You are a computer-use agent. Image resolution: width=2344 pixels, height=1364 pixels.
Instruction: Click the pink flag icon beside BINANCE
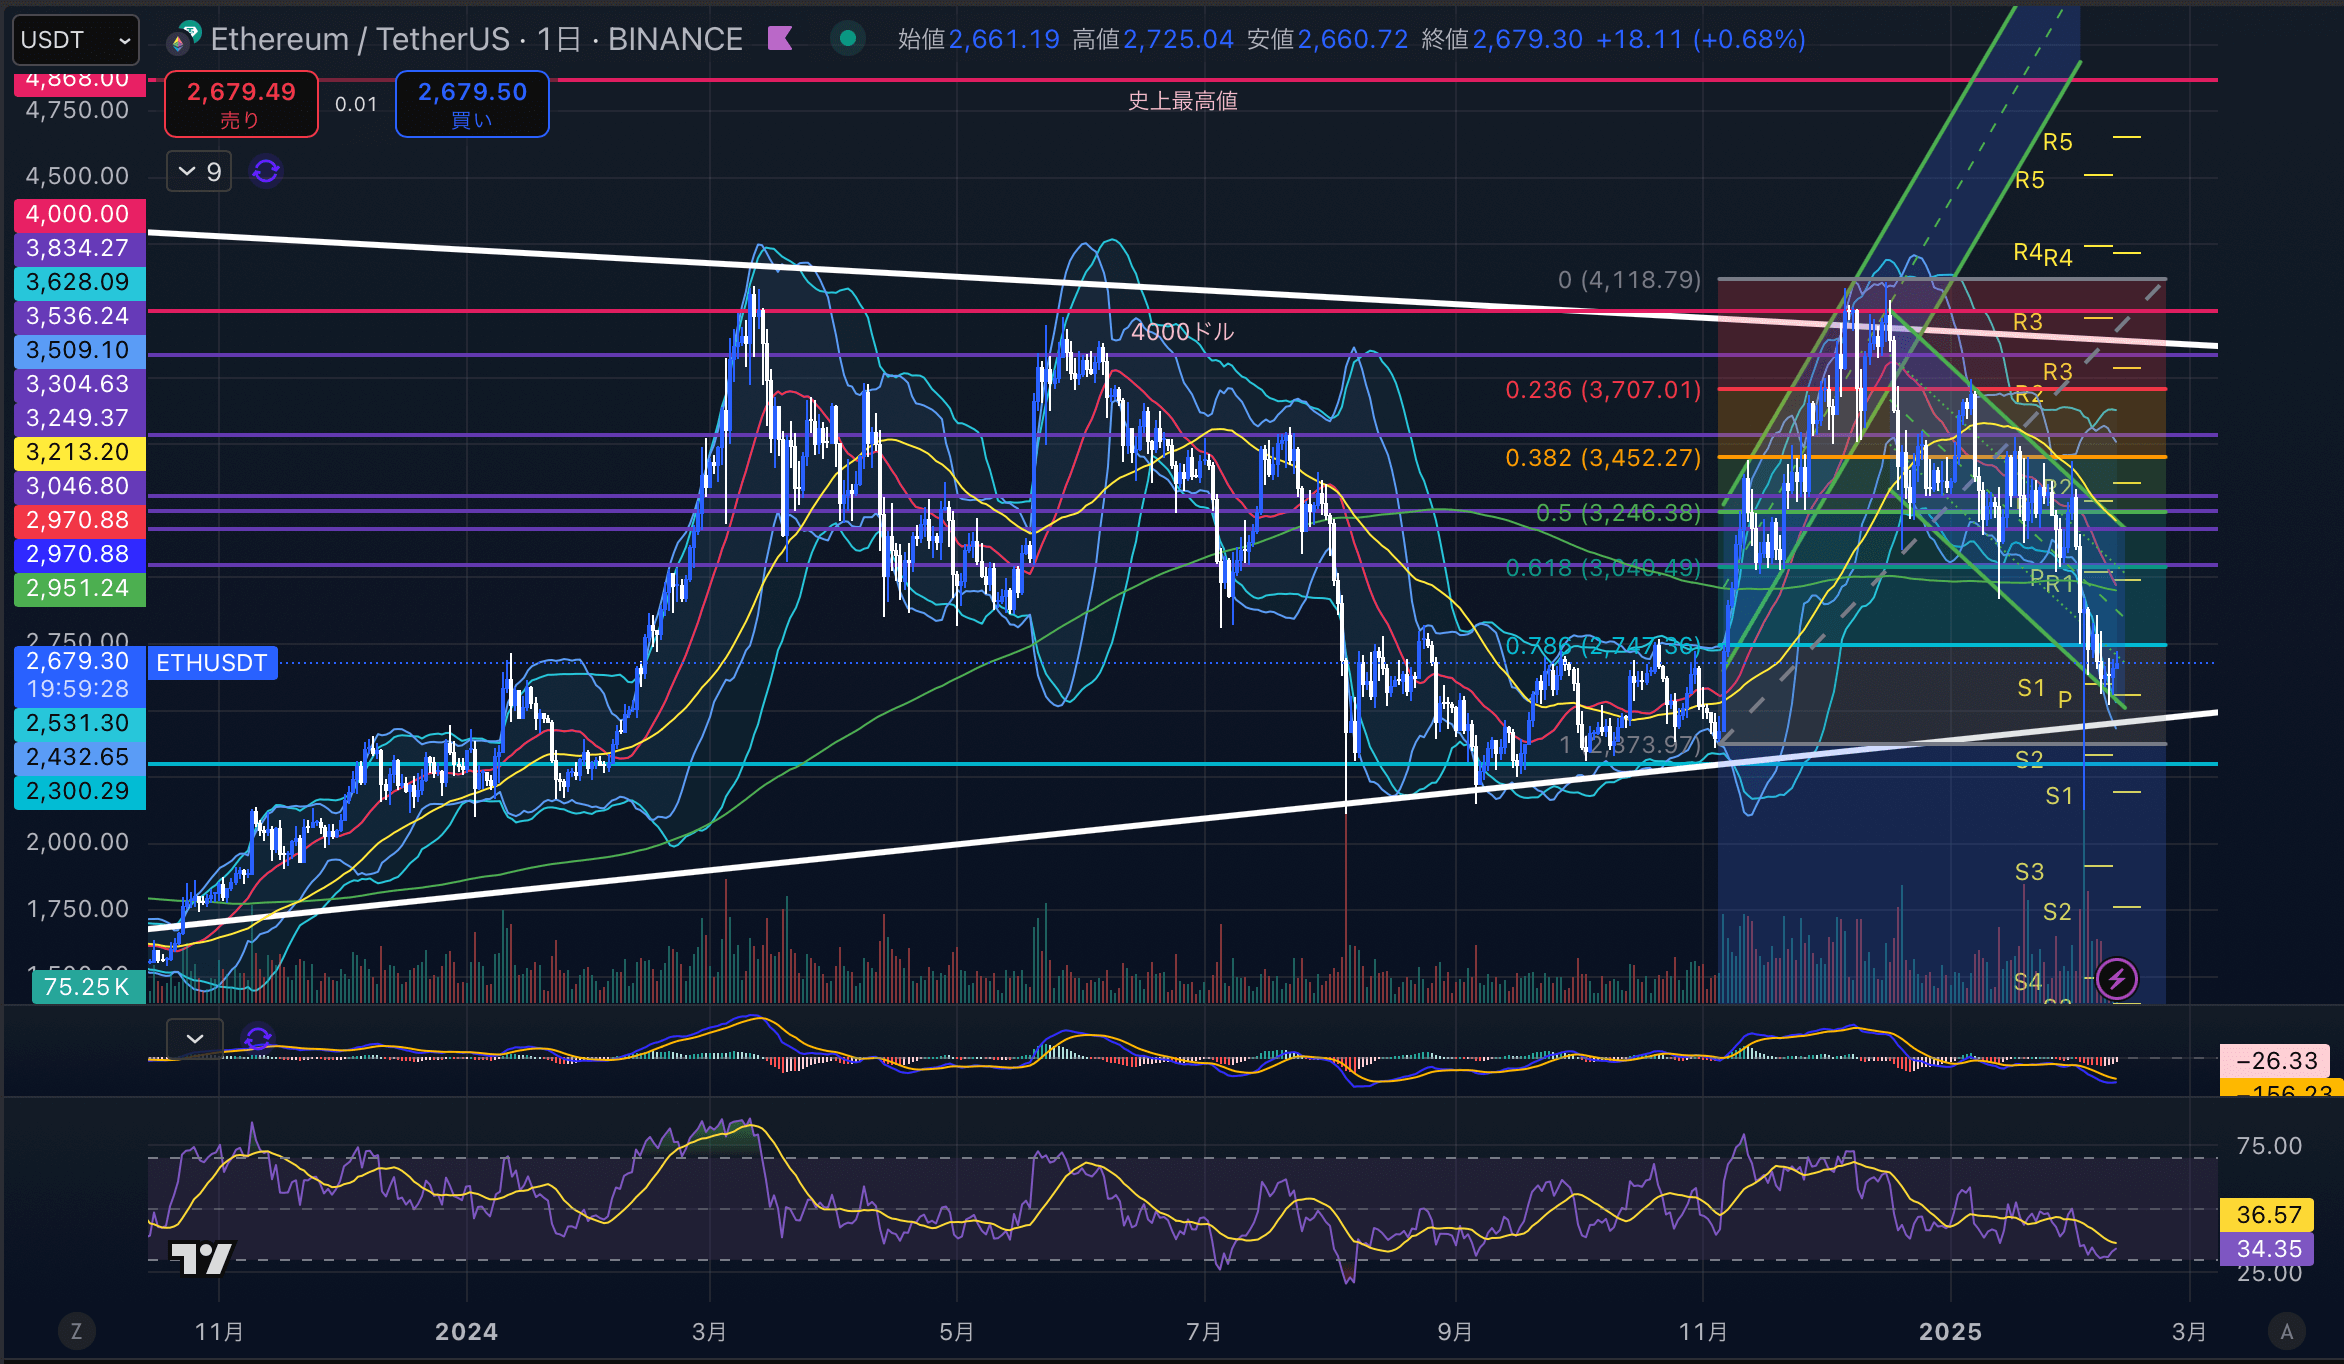tap(780, 39)
